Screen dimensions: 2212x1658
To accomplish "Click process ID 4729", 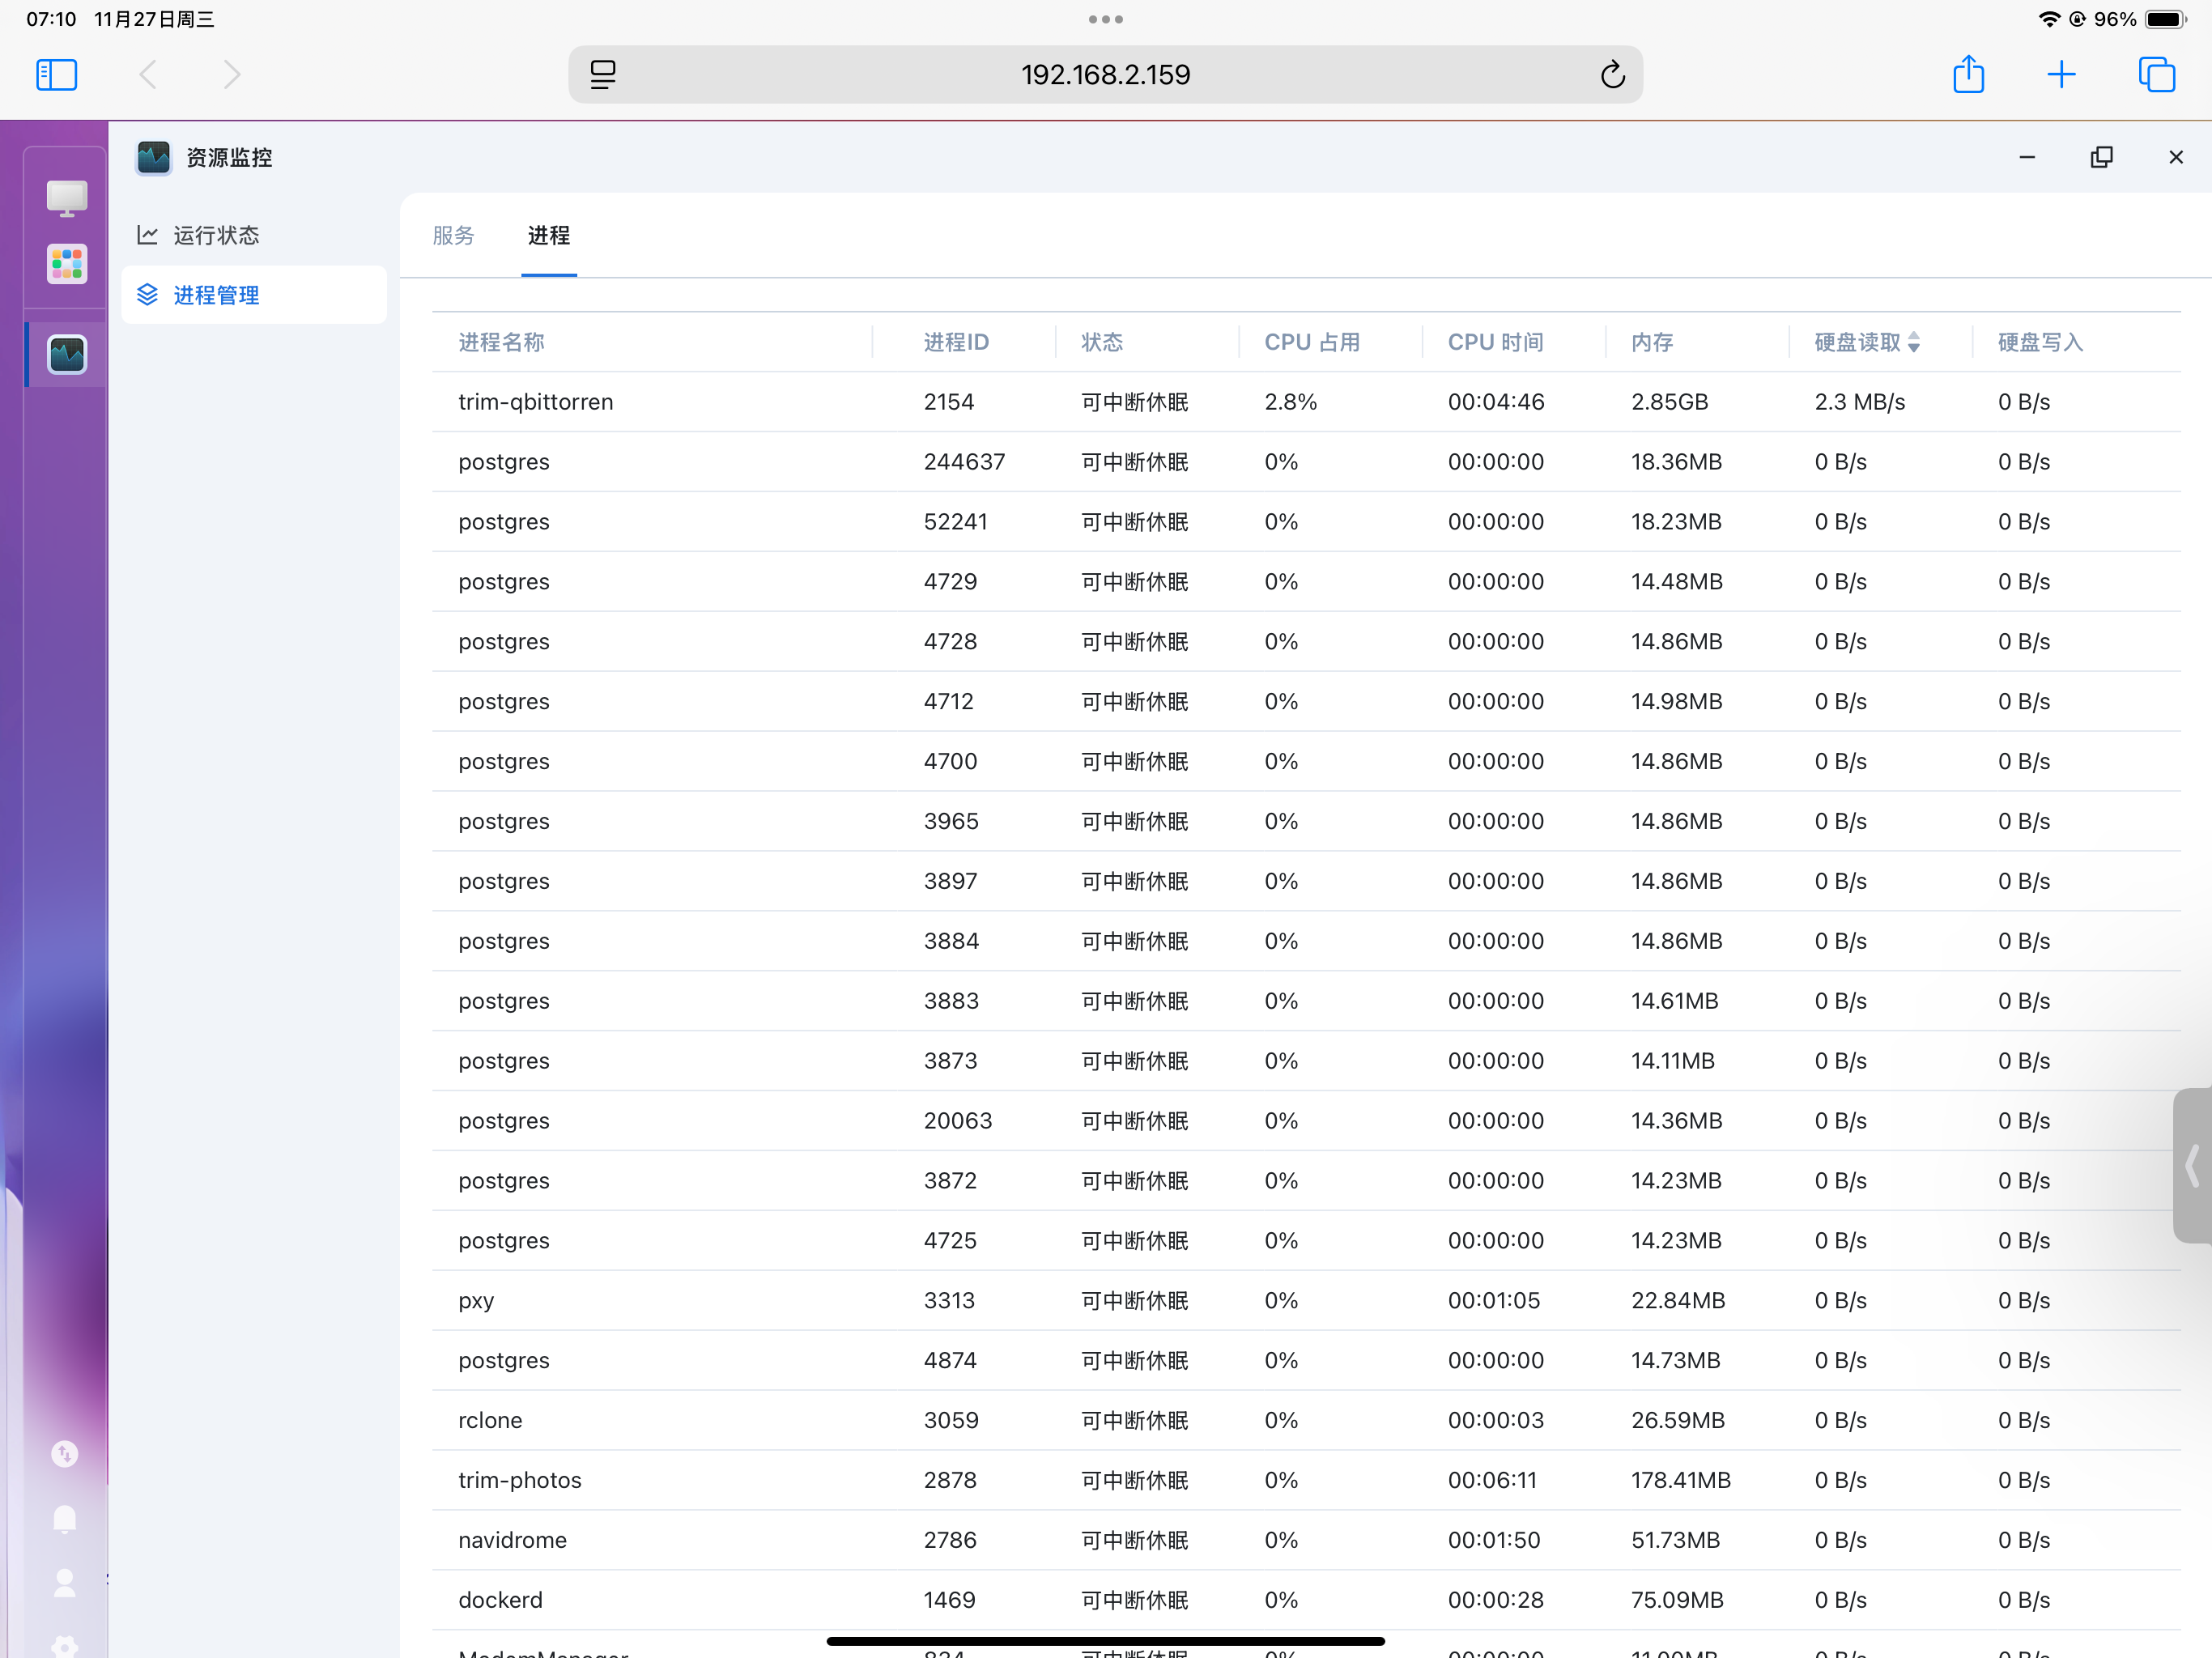I will (x=950, y=582).
